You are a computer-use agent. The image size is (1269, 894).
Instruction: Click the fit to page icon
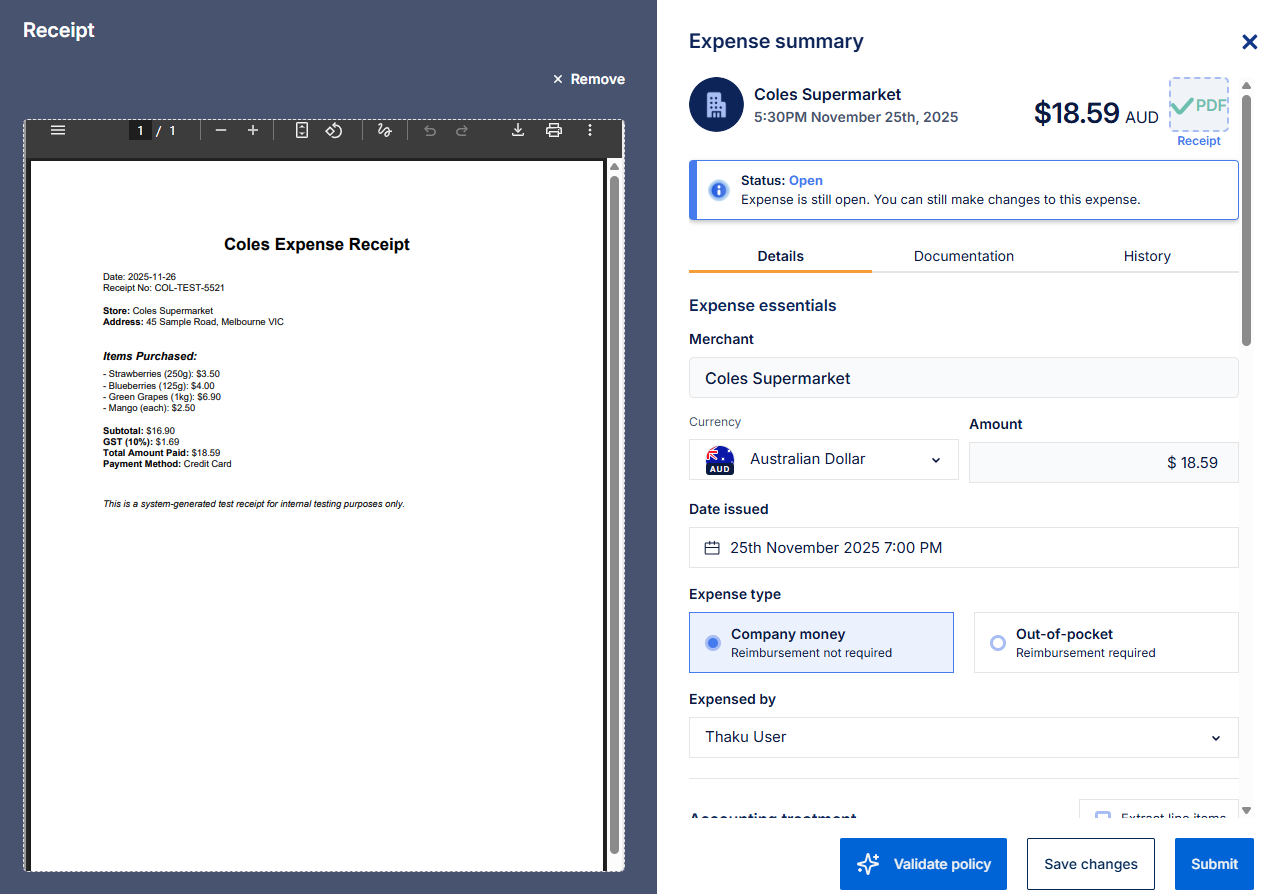coord(302,130)
